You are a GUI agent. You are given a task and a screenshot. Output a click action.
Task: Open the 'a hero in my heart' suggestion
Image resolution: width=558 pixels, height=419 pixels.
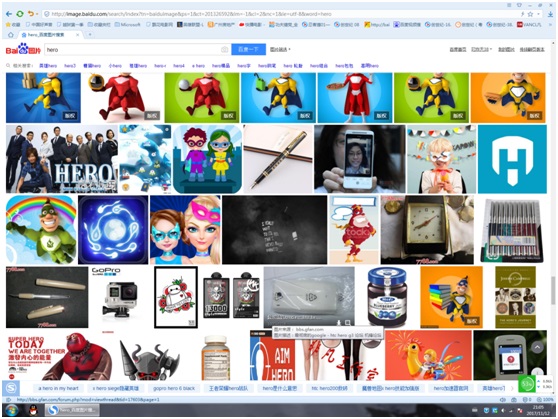[x=58, y=388]
